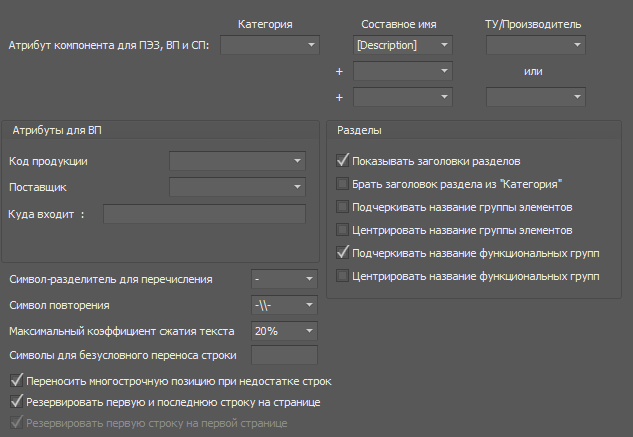
Task: Enable Центрировать название группы элементов
Action: coord(344,230)
